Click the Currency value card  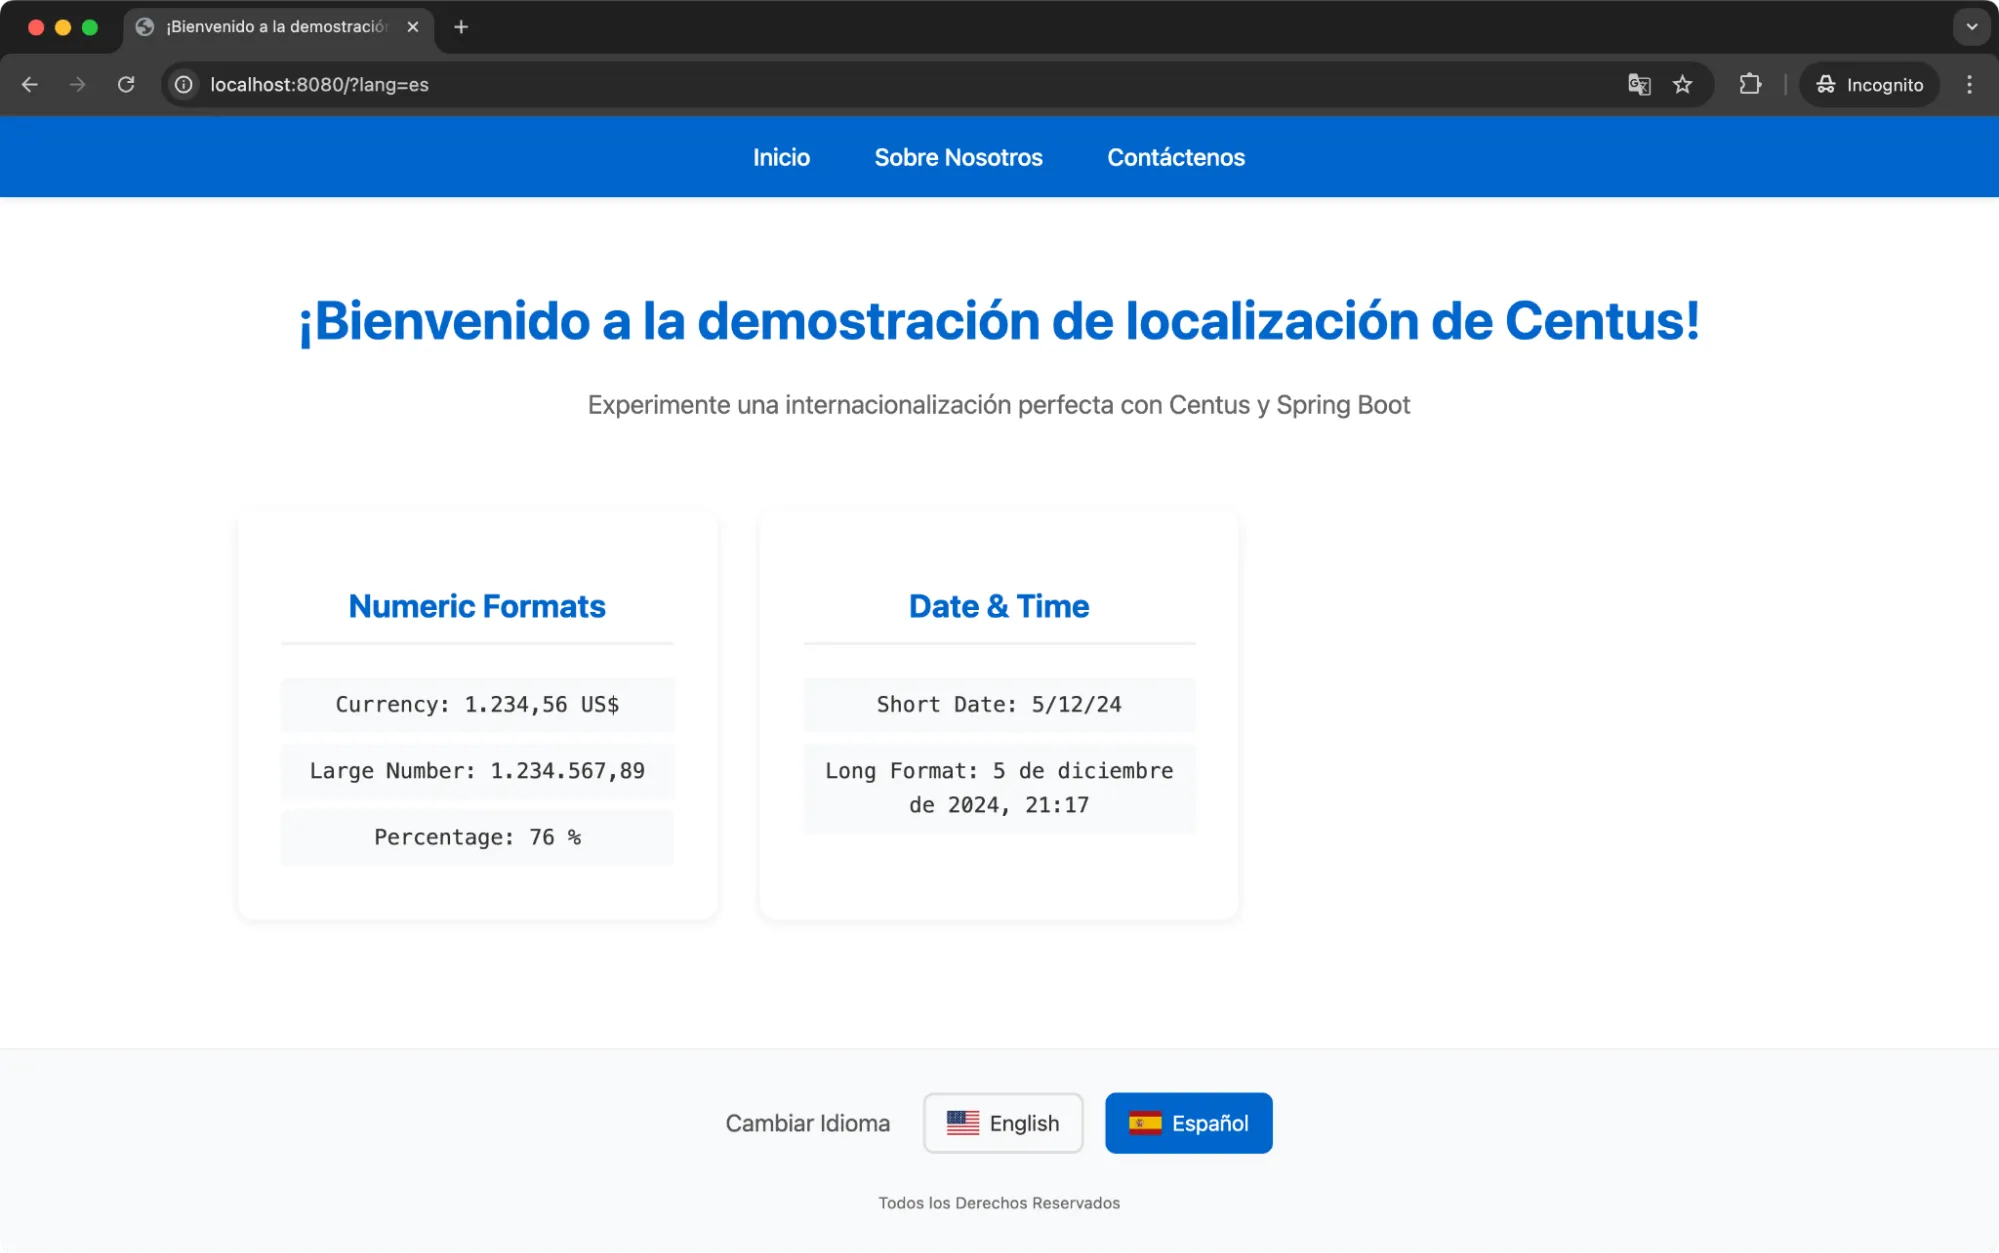477,704
